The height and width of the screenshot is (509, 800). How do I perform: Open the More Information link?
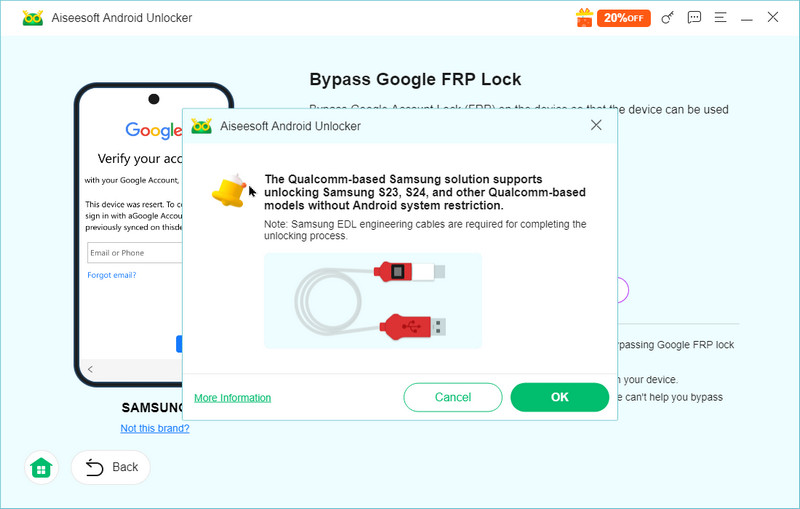click(x=232, y=398)
